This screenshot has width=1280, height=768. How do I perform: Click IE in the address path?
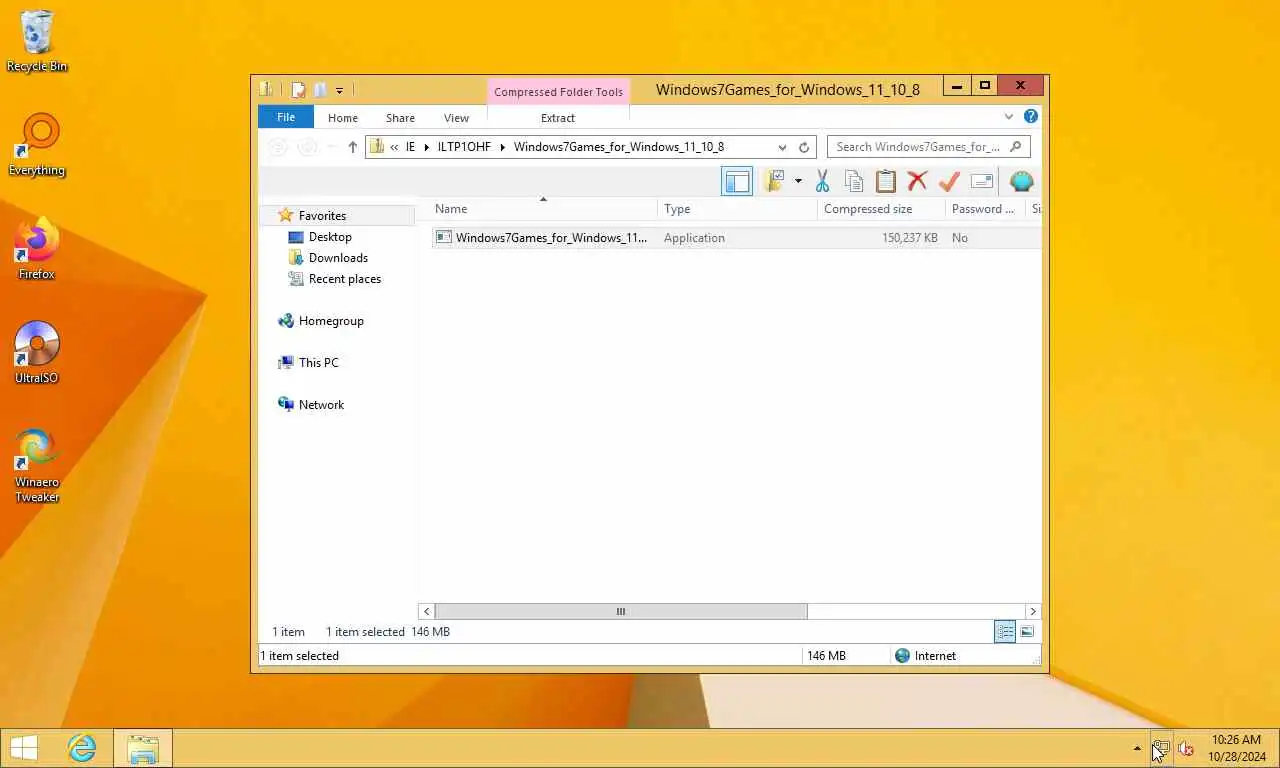[x=410, y=147]
